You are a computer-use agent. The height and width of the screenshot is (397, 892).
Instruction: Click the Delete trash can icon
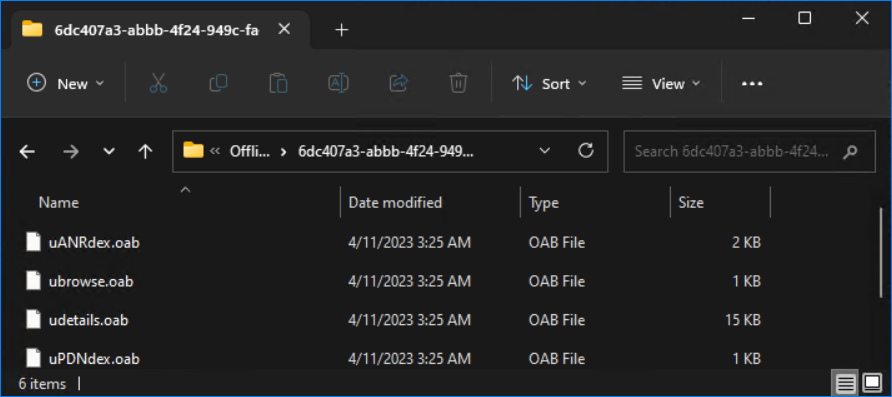point(458,84)
